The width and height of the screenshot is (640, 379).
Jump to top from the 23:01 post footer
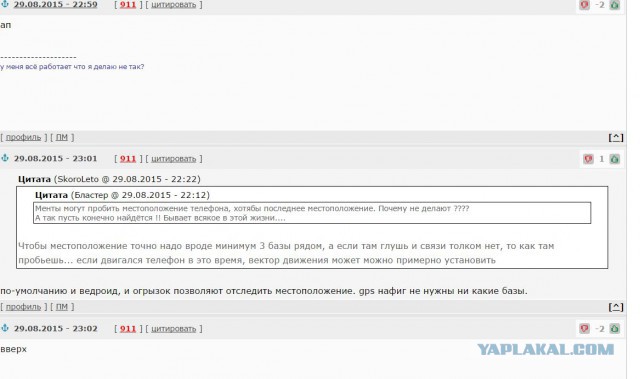coord(616,307)
